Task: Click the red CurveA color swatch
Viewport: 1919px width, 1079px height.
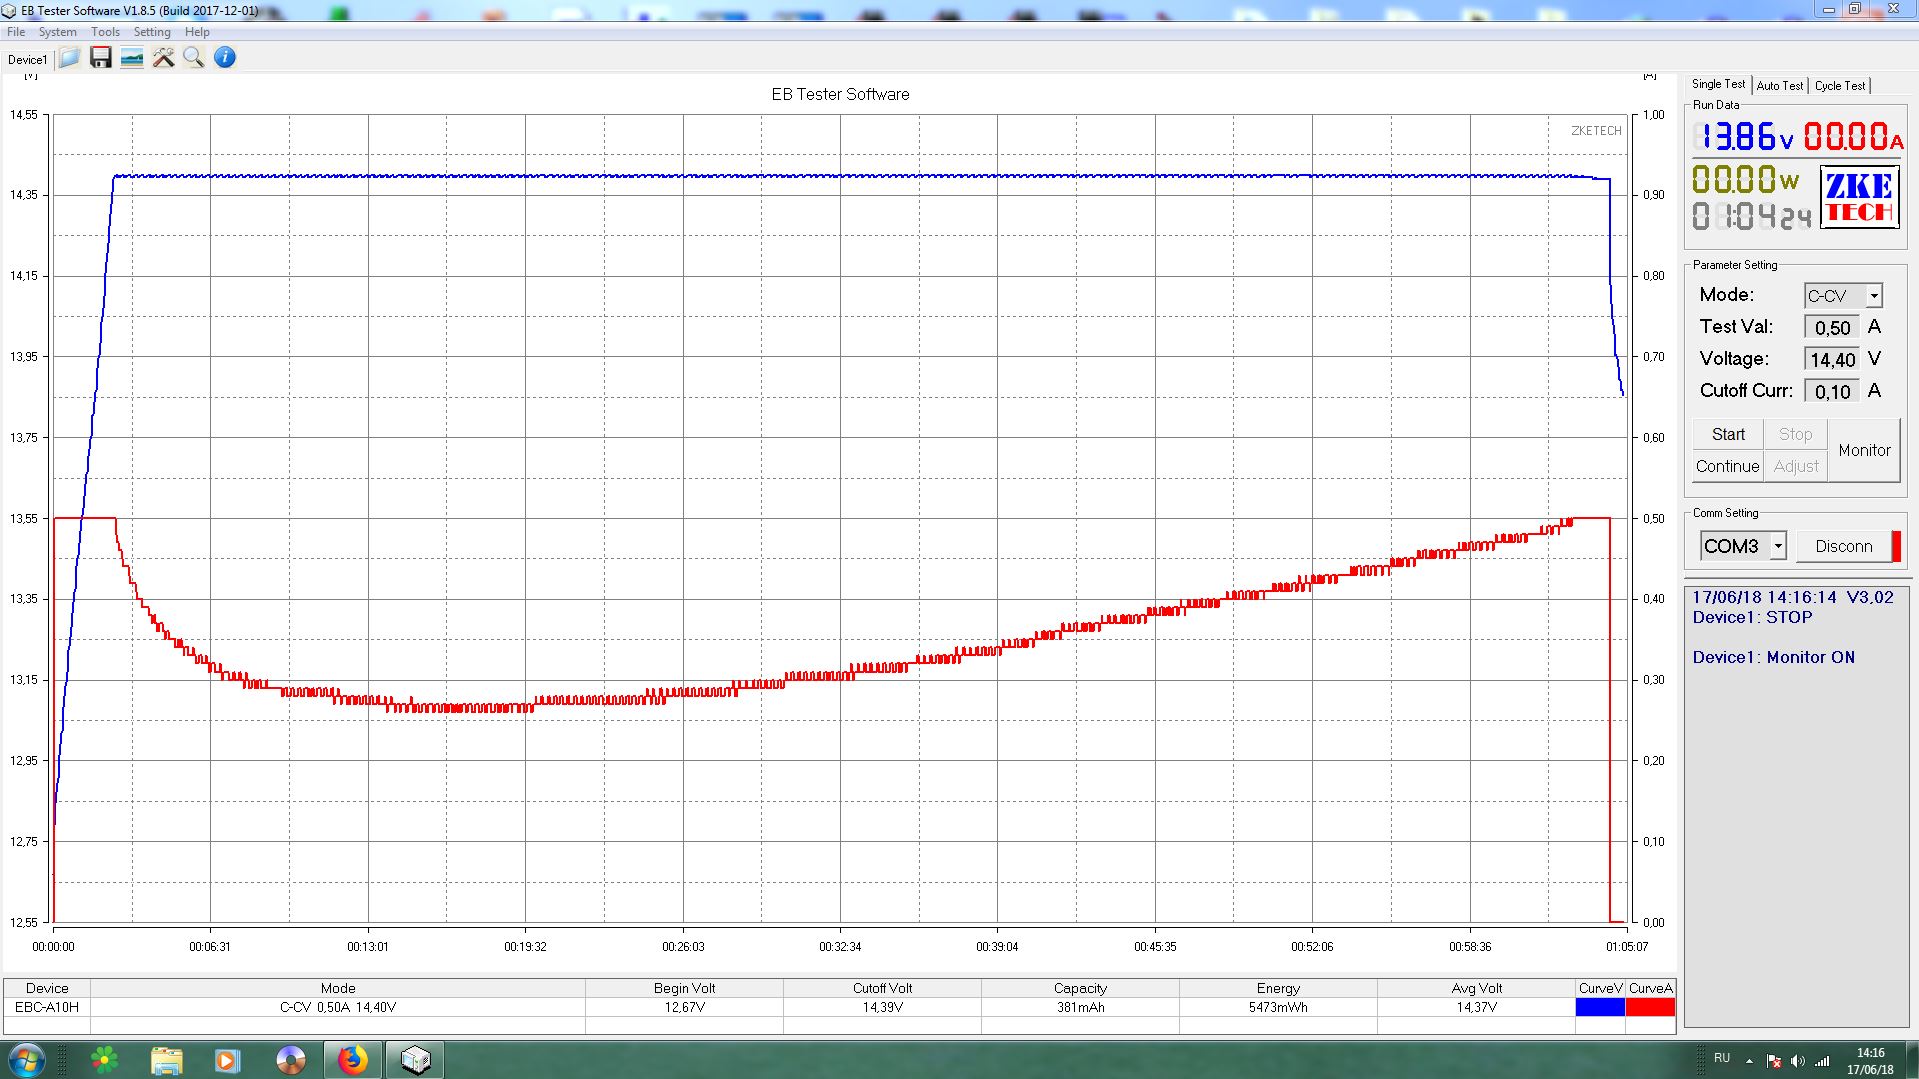Action: point(1650,1007)
